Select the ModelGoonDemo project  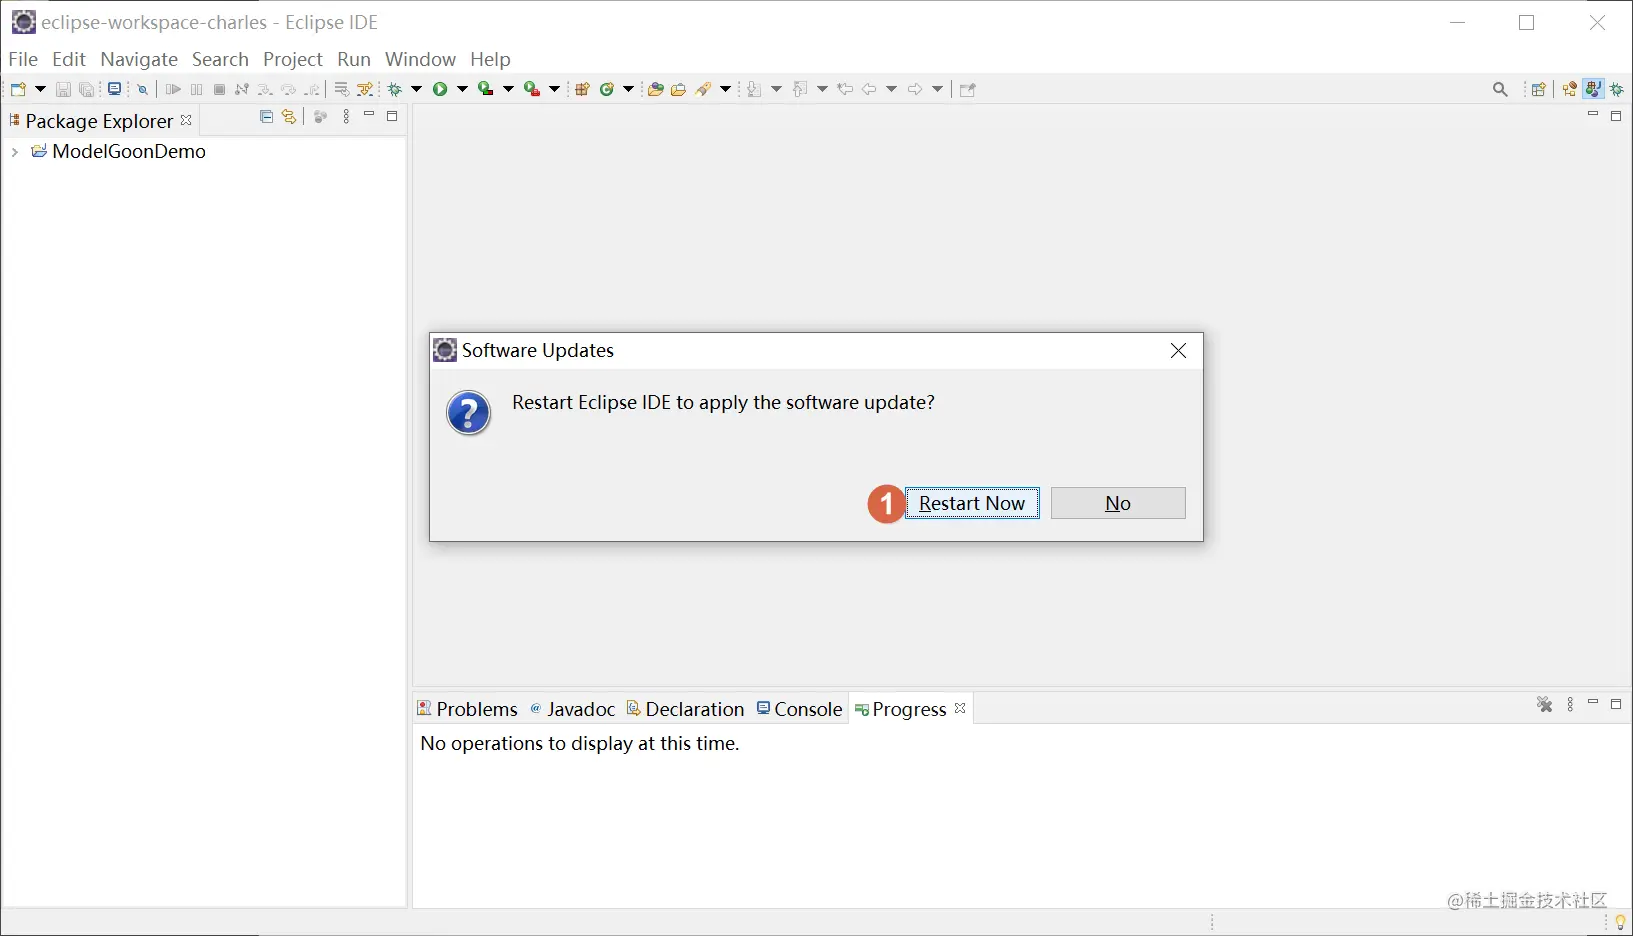coord(129,152)
